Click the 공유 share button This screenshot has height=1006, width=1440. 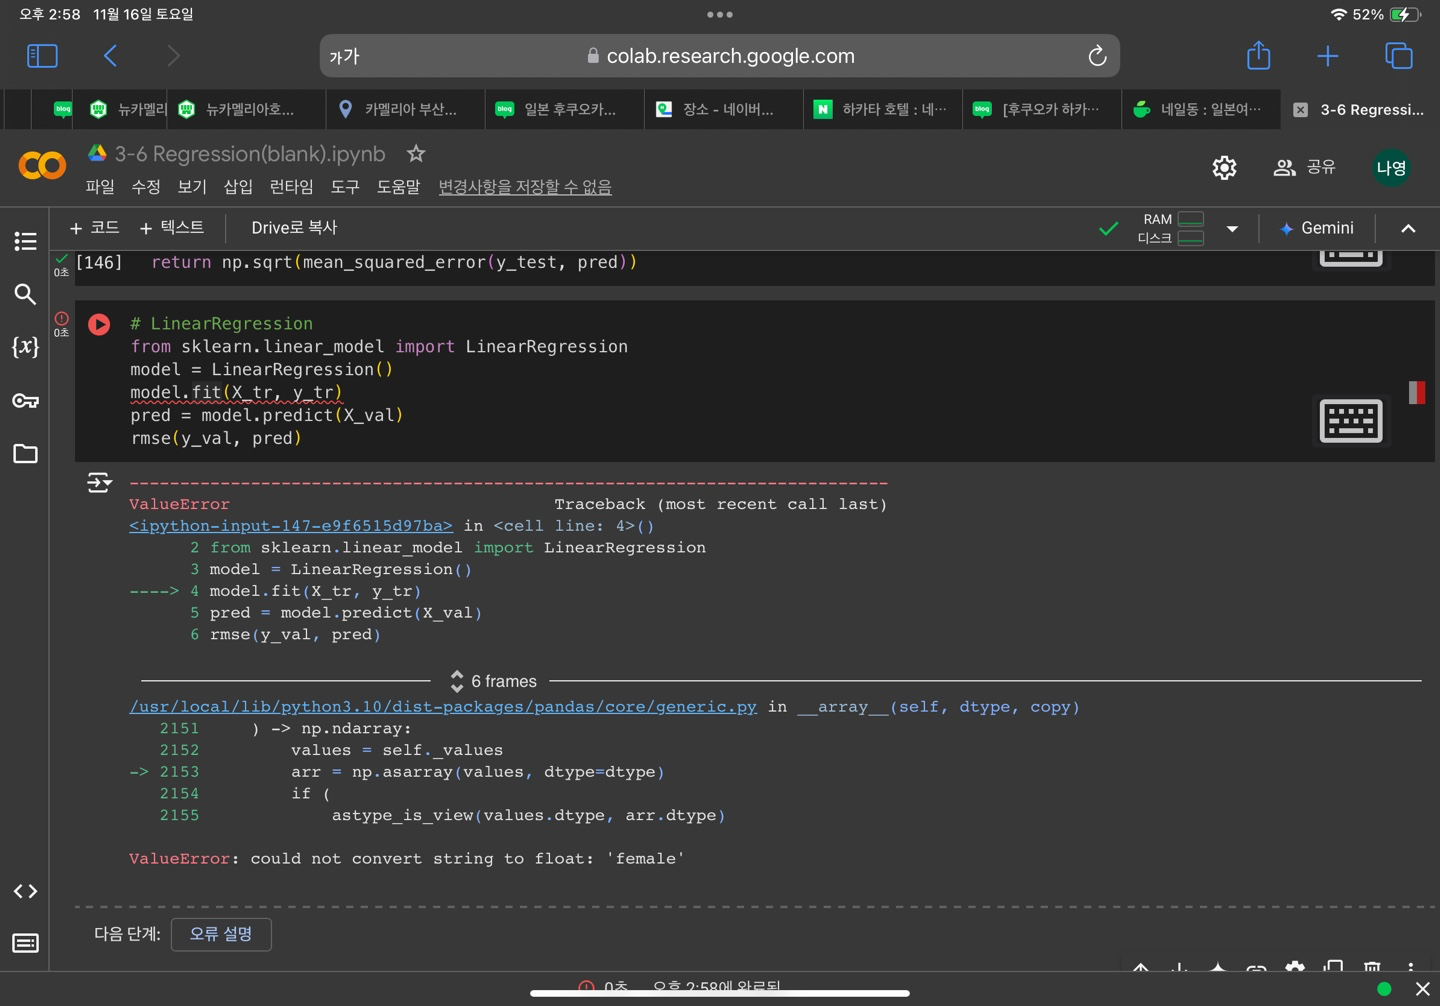[x=1304, y=167]
